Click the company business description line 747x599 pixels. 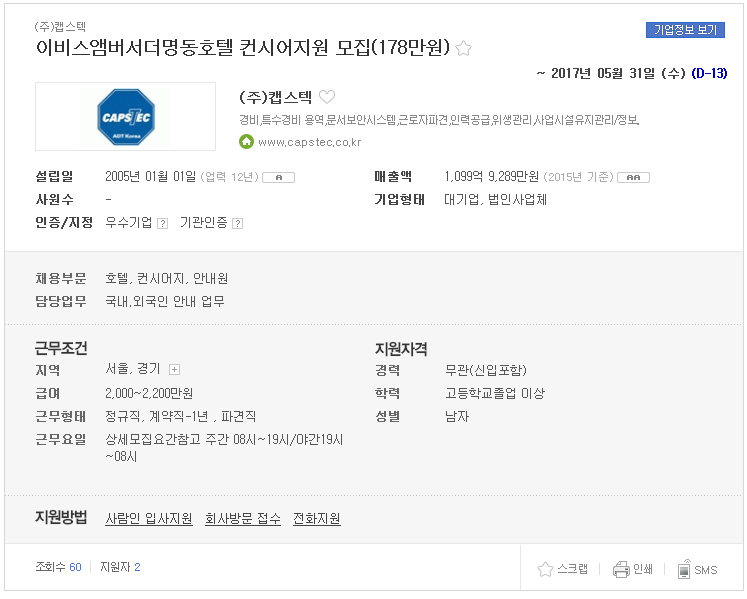point(439,120)
